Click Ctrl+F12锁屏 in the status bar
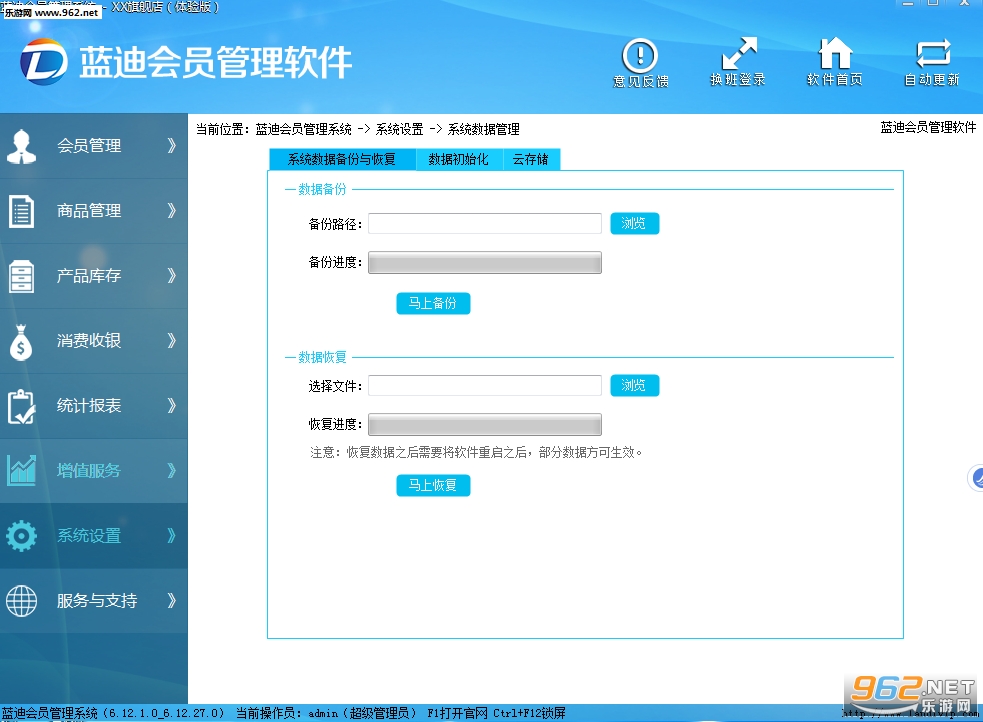The width and height of the screenshot is (983, 722). [530, 713]
